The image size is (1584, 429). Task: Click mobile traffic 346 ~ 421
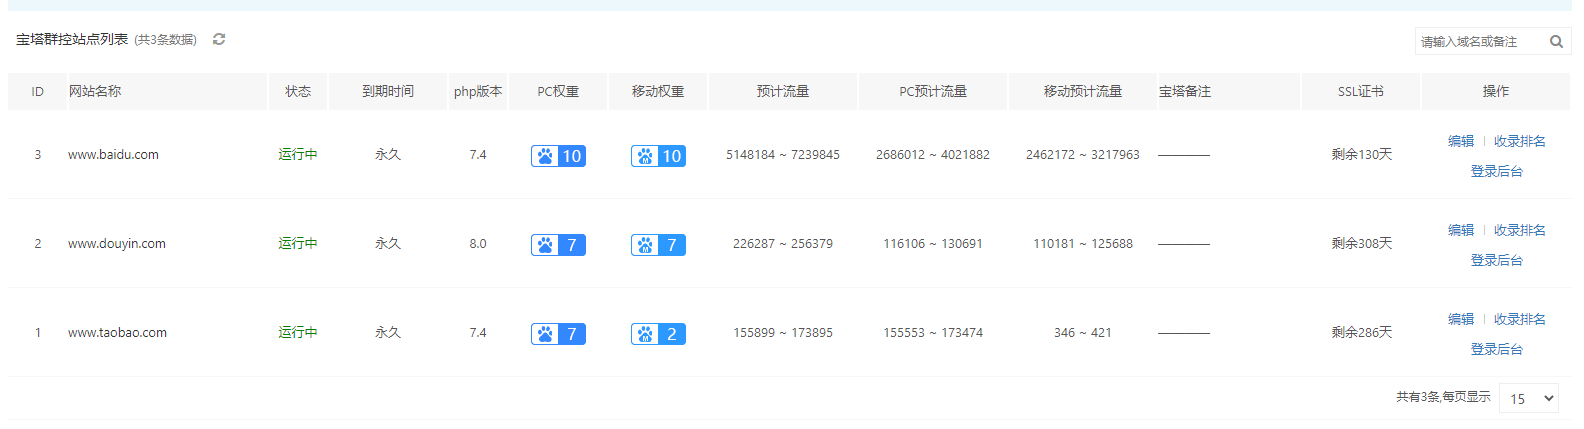(1083, 333)
